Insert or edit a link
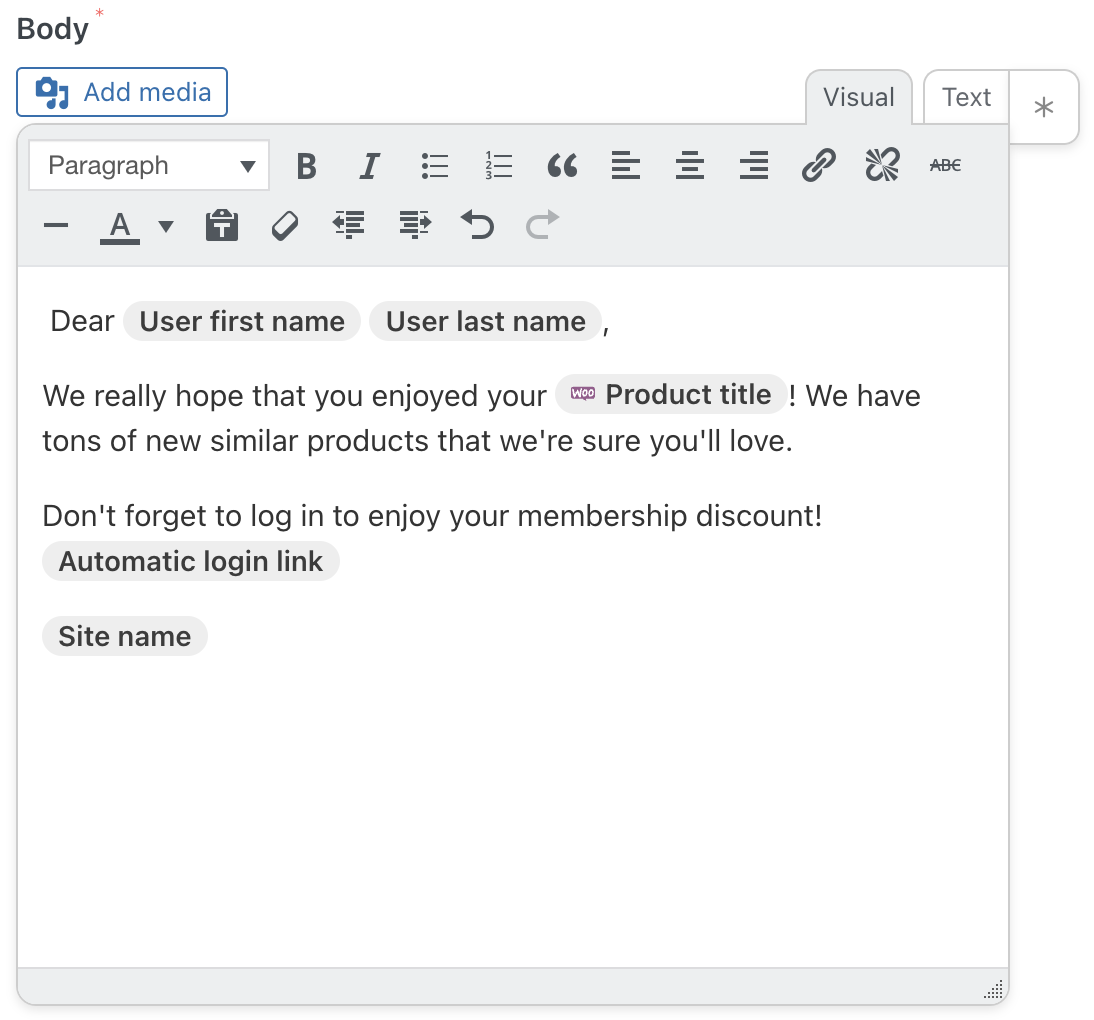This screenshot has height=1020, width=1094. pyautogui.click(x=818, y=166)
